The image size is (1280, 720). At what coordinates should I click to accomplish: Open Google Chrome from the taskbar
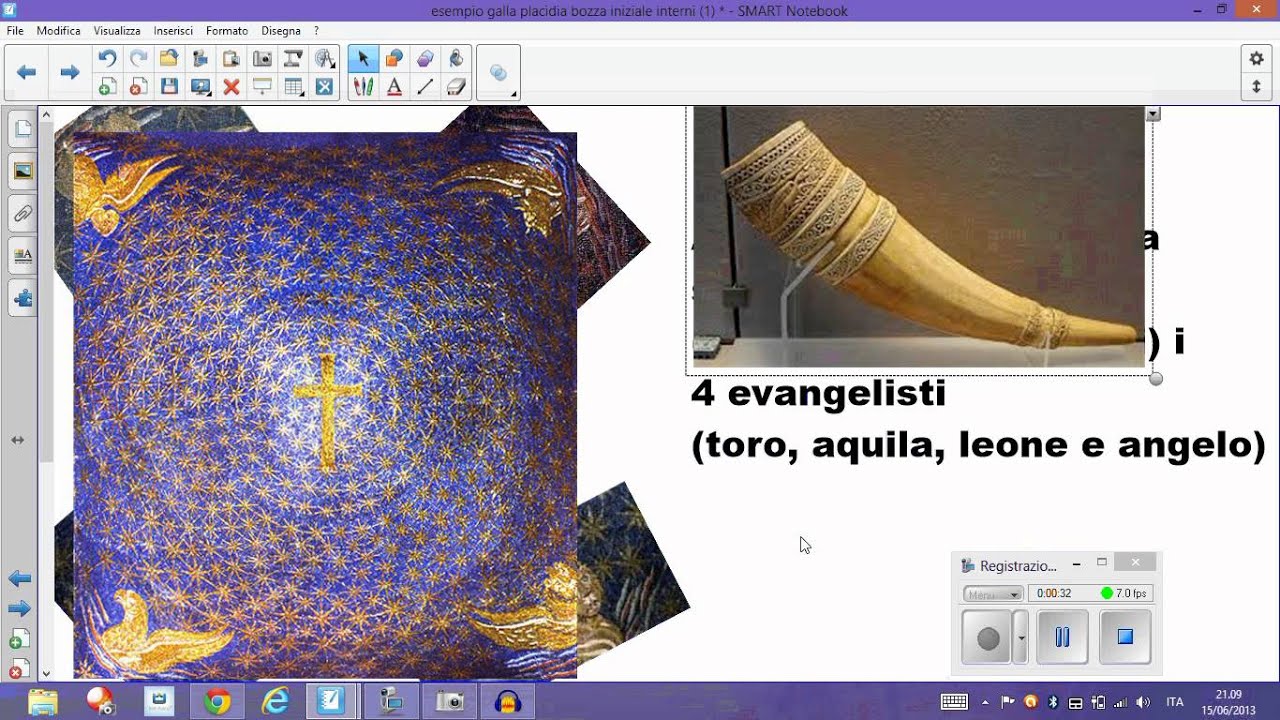pos(217,702)
